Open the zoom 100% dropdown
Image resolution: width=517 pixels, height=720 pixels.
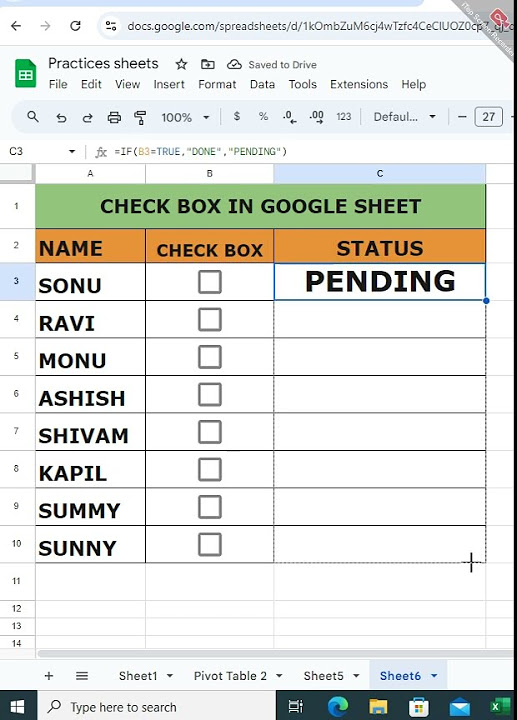[185, 118]
